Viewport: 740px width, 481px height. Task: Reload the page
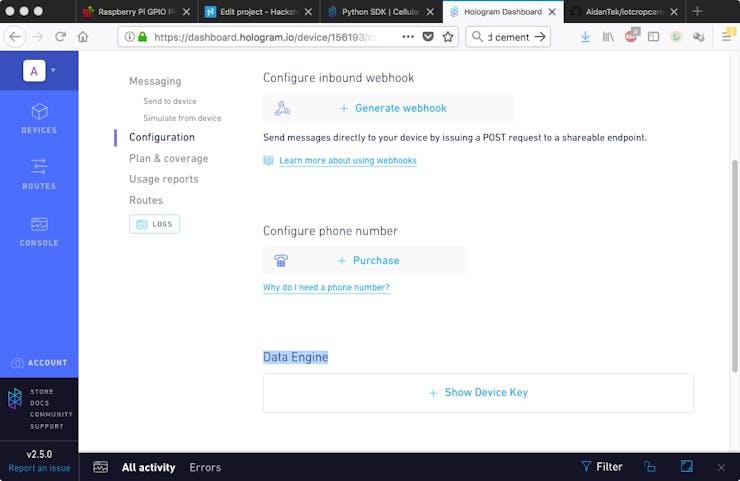[60, 37]
